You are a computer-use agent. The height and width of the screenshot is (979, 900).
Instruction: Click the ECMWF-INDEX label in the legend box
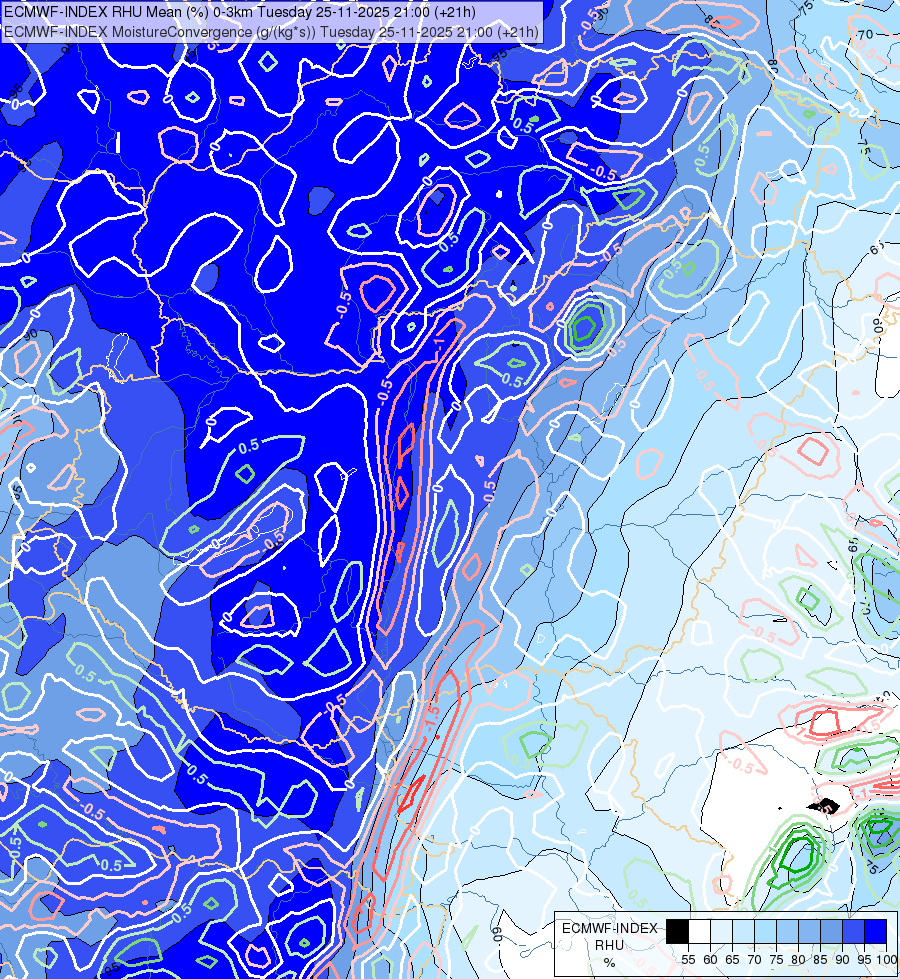point(610,928)
